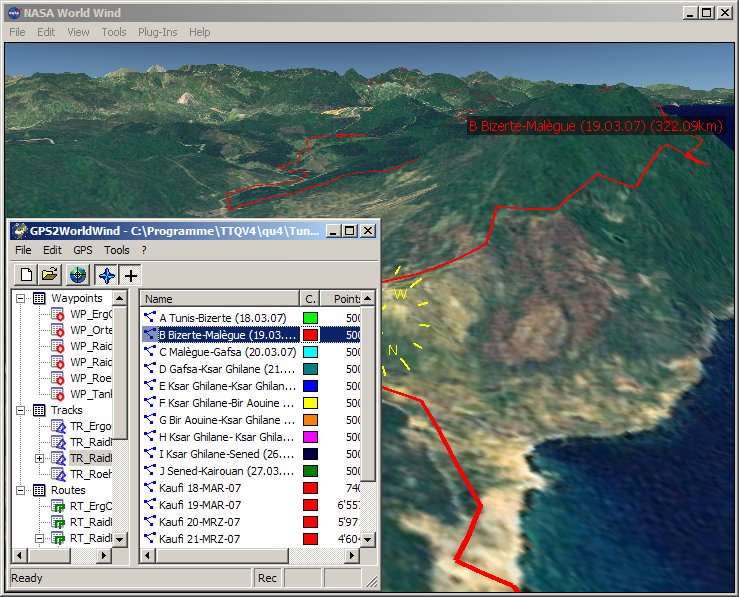Viewport: 739px width, 597px height.
Task: Open Tools menu in NASA World Wind
Action: (x=114, y=32)
